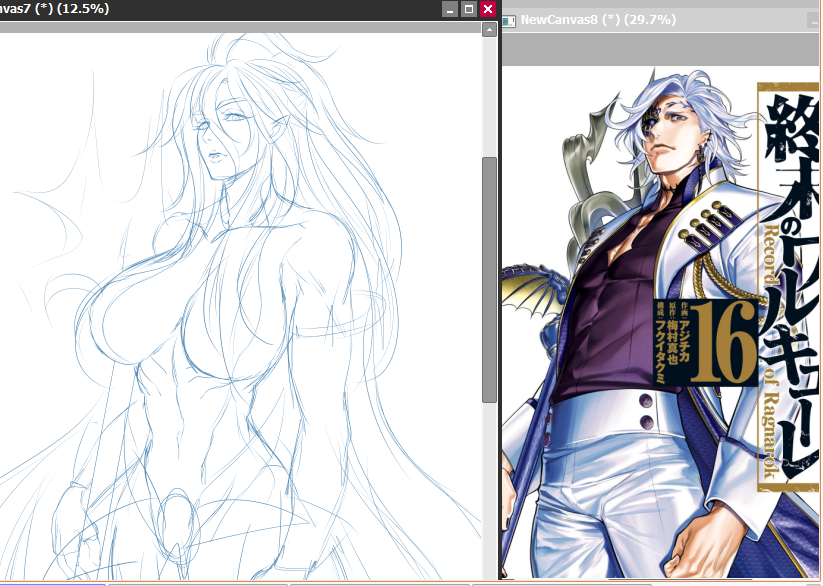823x586 pixels.
Task: Minimize the canvas7 sketch window
Action: [450, 9]
